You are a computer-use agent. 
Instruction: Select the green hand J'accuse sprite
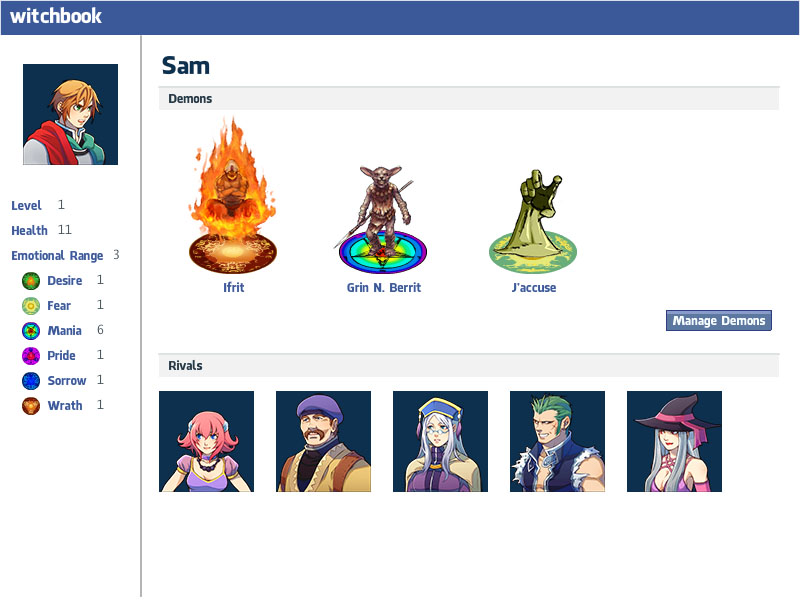533,221
